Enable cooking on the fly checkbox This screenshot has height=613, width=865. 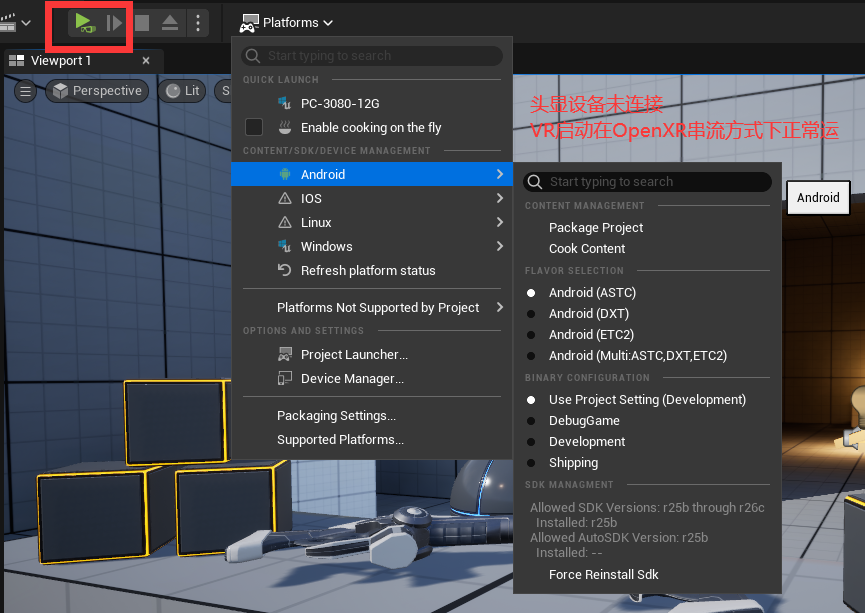[254, 127]
